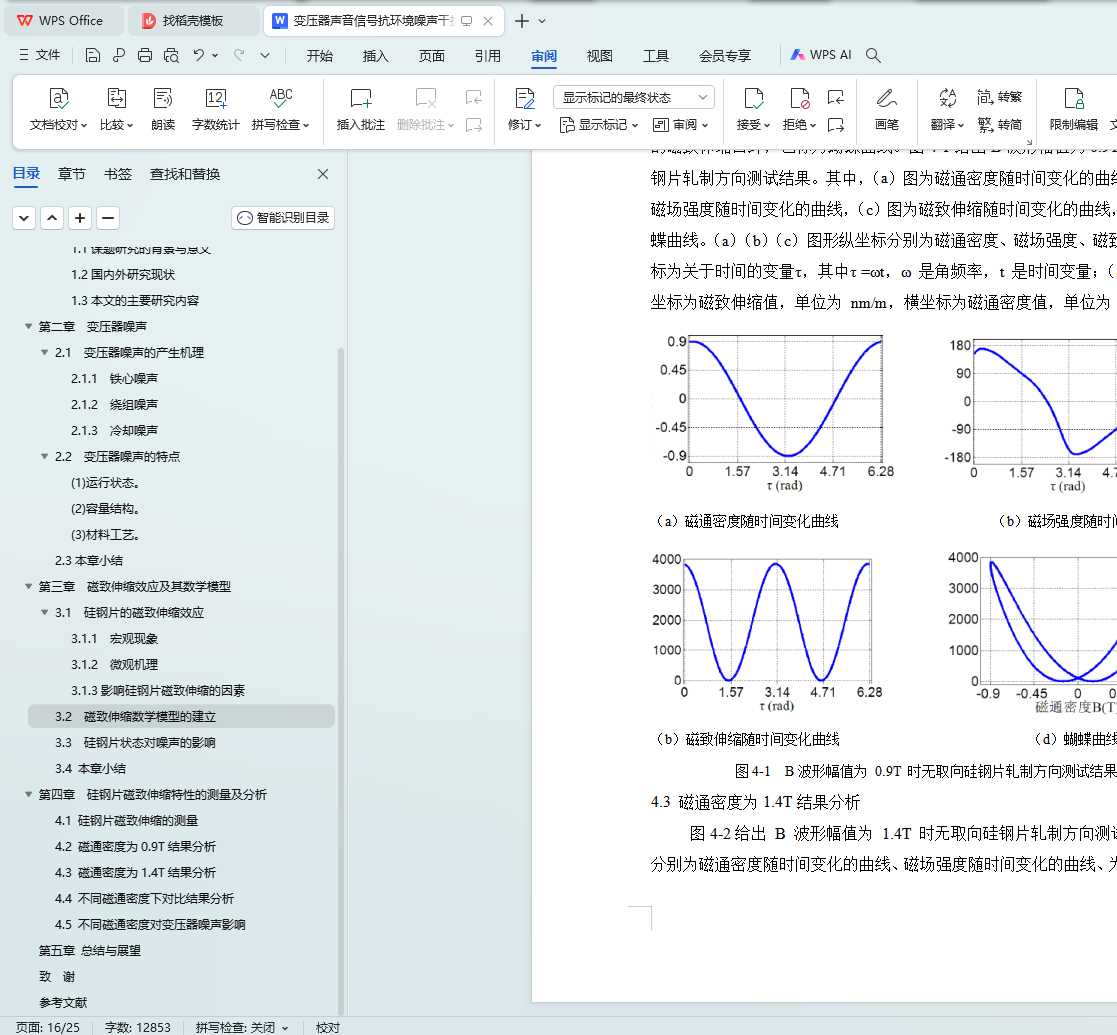The width and height of the screenshot is (1117, 1035).
Task: Convert text with 简转繁
Action: (999, 97)
